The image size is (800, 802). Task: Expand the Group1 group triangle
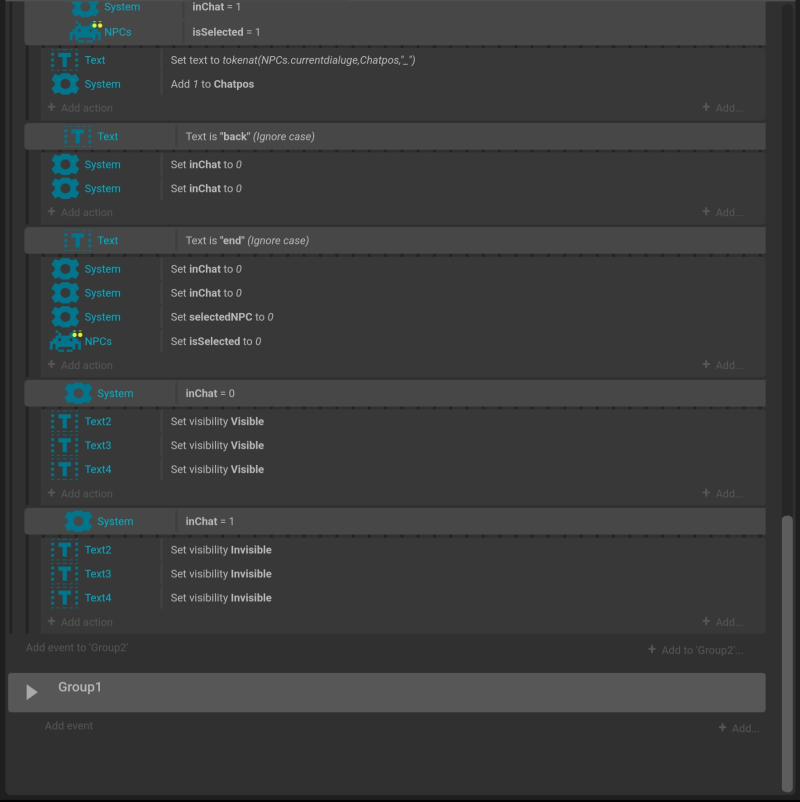(32, 692)
